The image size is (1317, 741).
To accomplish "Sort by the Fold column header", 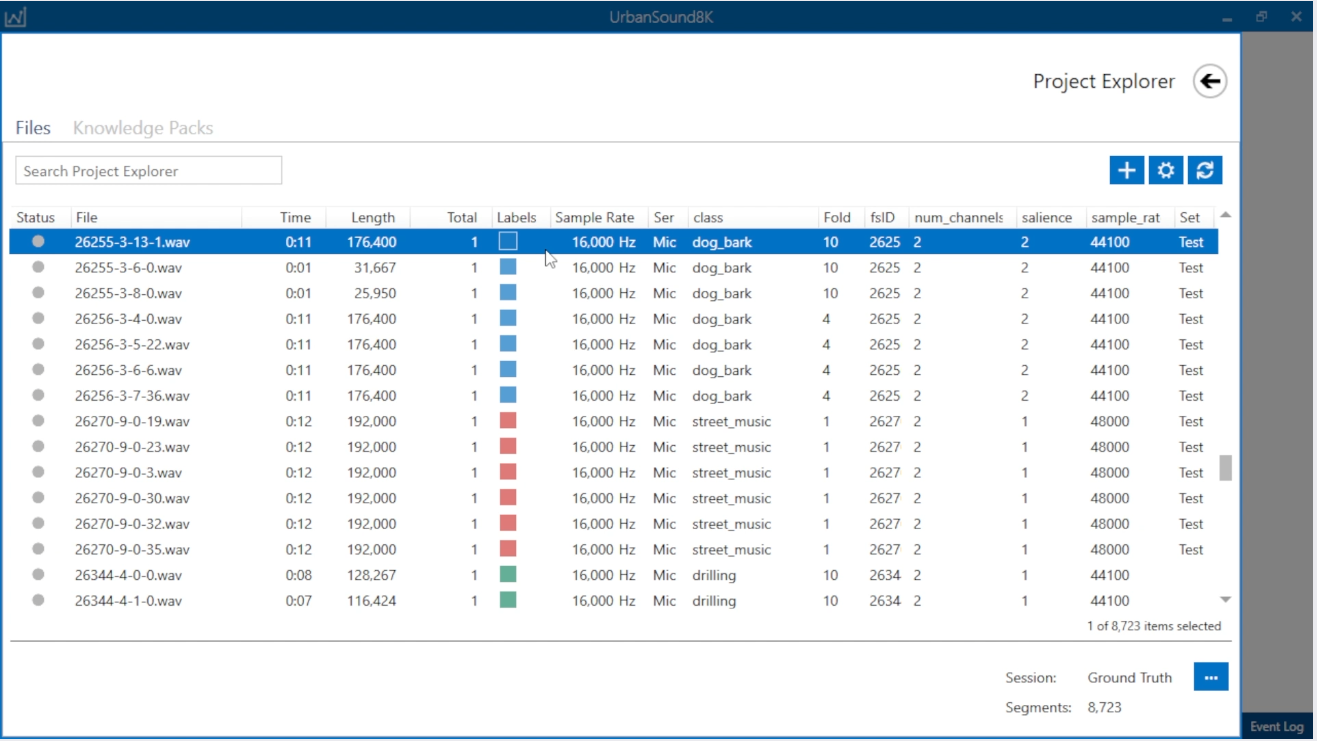I will 837,217.
